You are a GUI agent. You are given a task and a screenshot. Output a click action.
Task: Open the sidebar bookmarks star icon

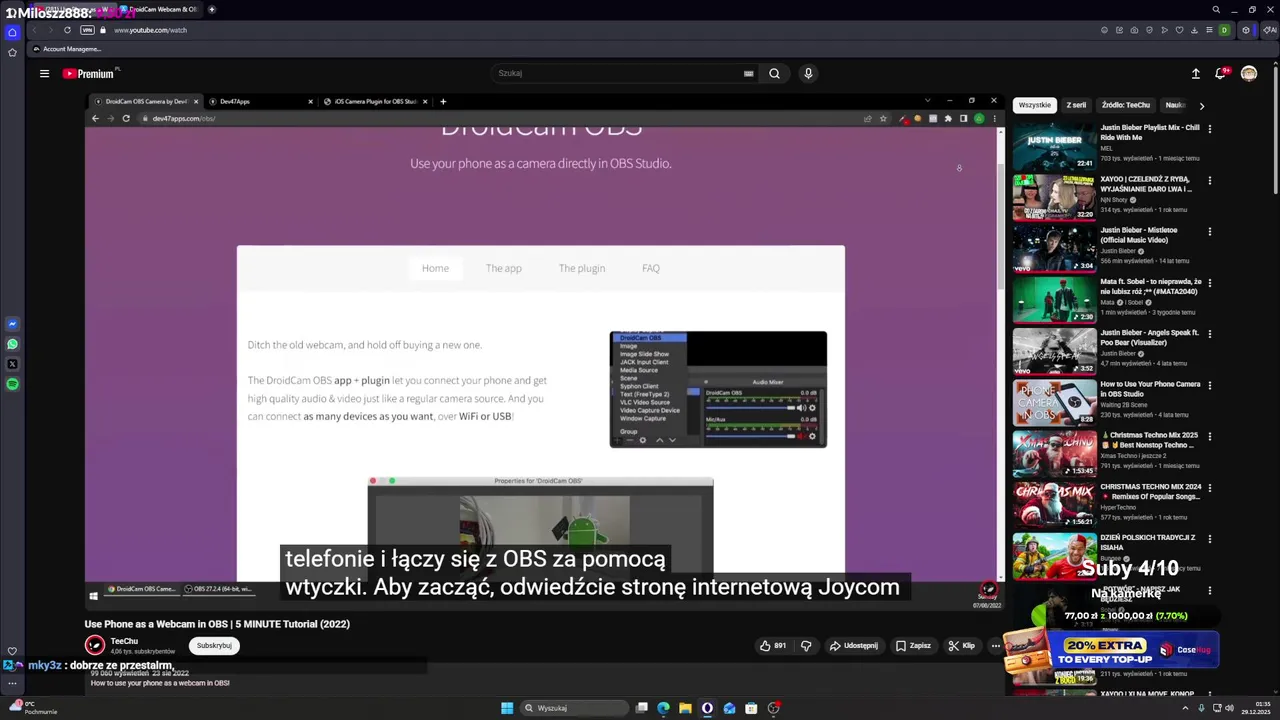[12, 52]
